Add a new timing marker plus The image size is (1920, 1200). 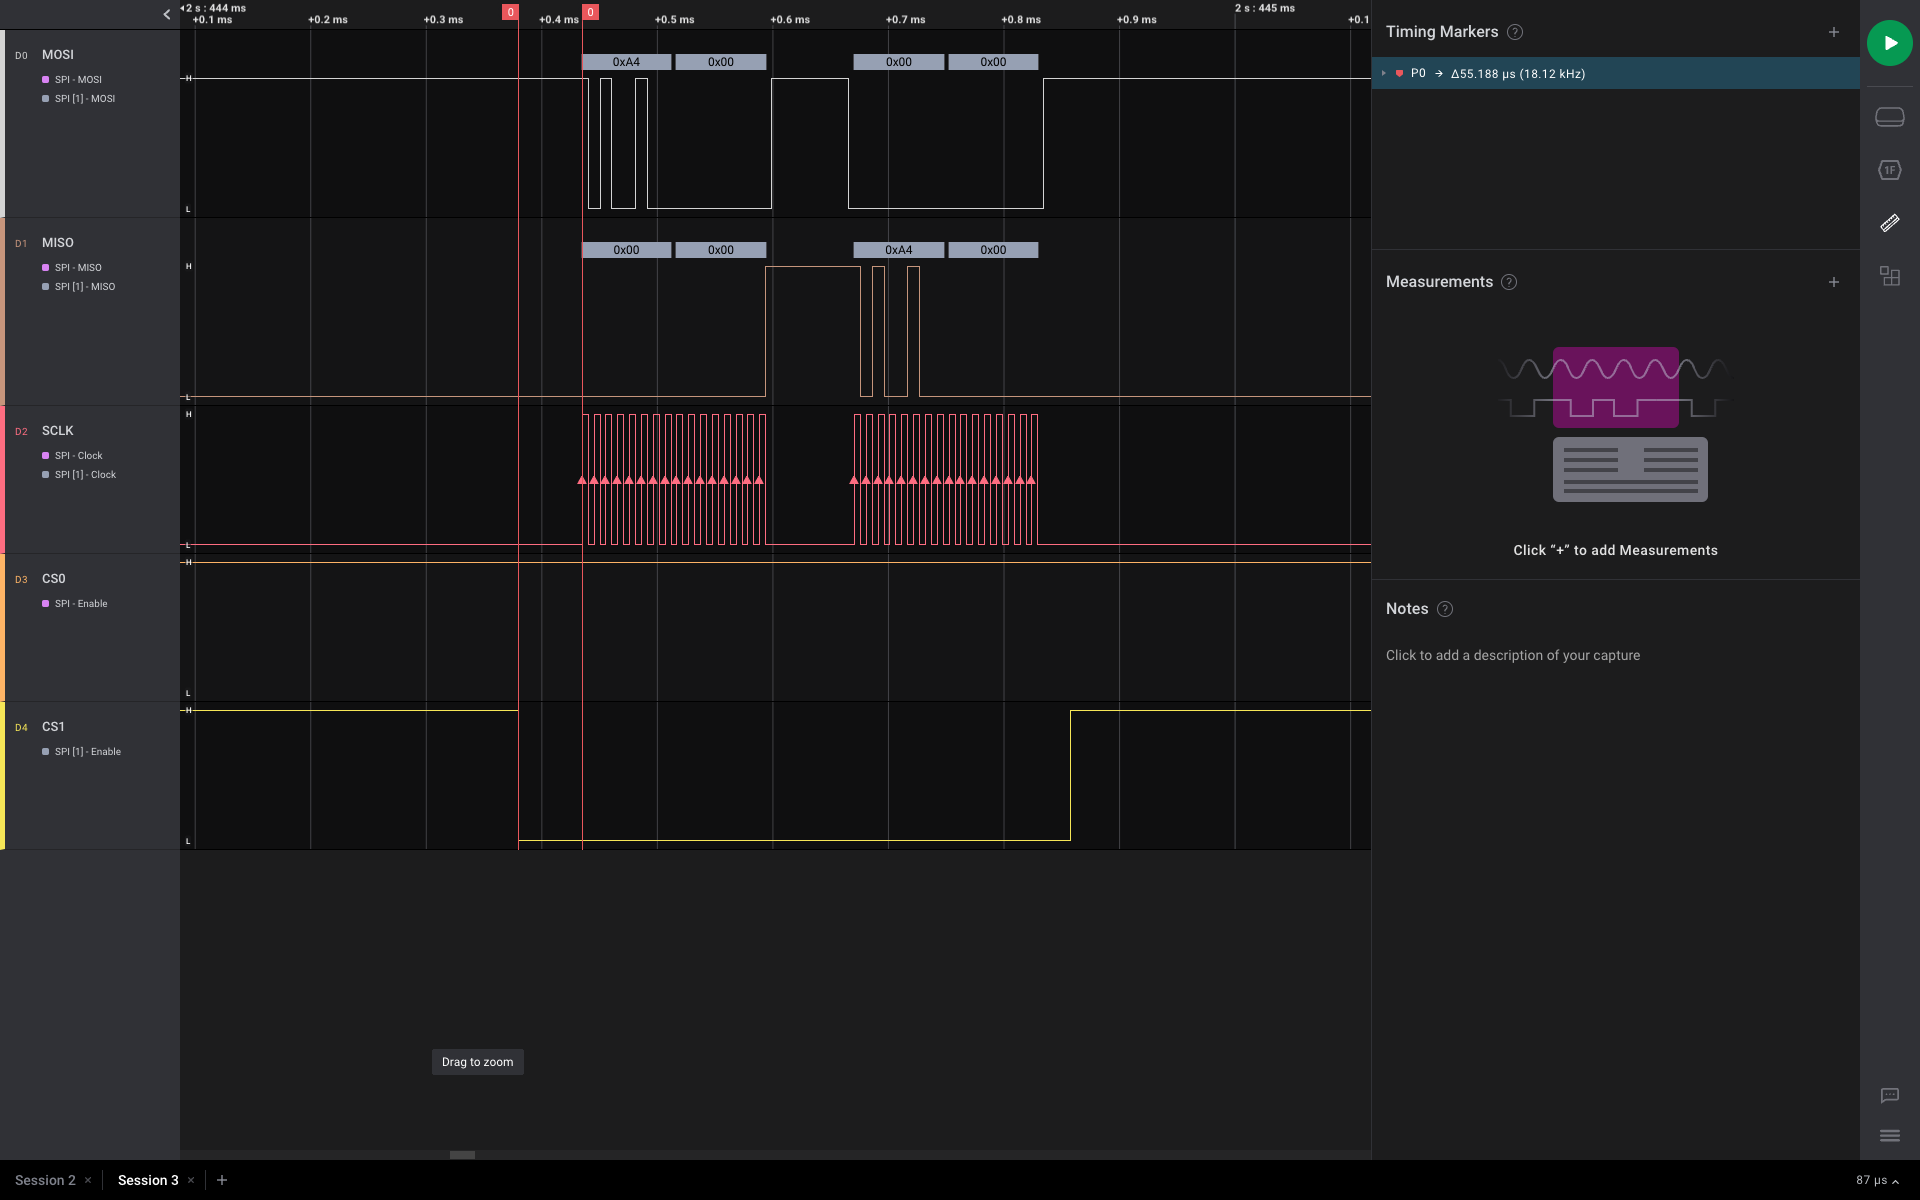coord(1833,32)
